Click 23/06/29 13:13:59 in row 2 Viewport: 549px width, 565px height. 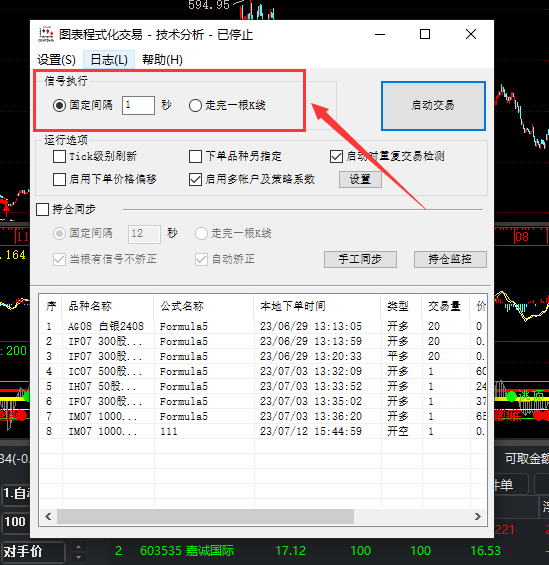311,341
